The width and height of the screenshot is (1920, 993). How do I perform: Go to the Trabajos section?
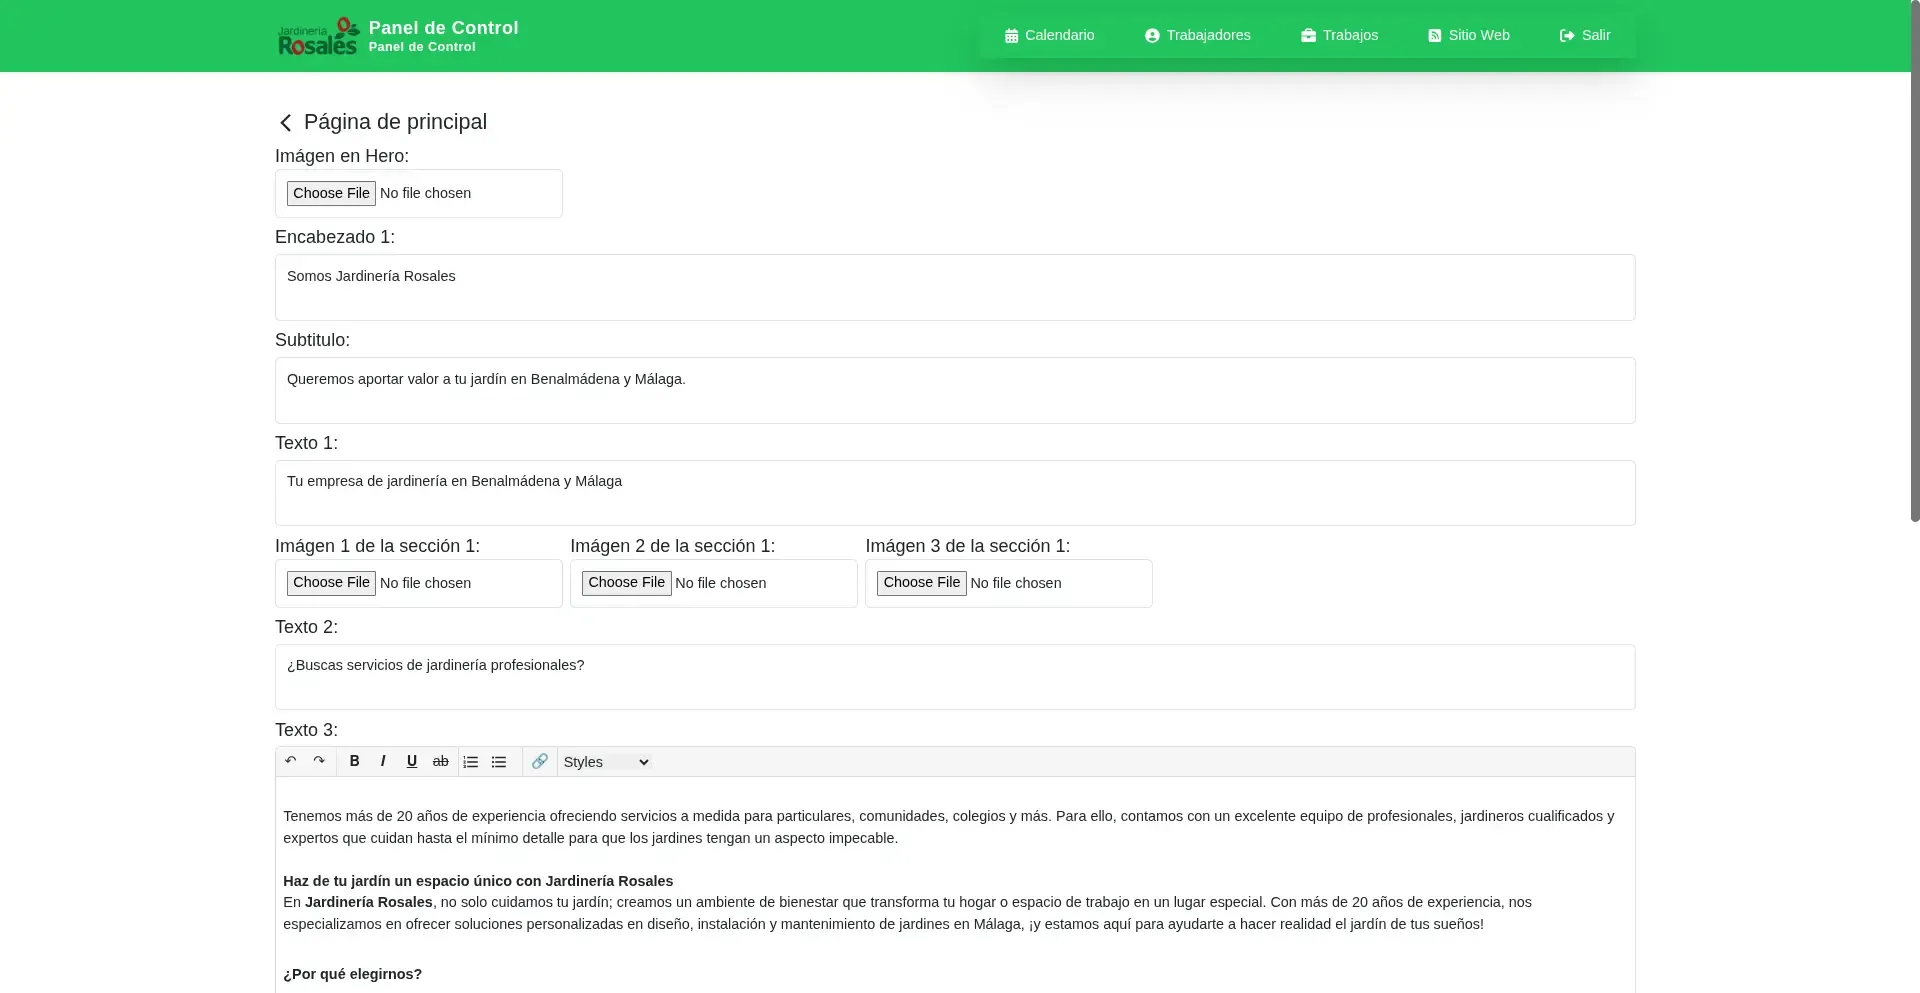click(1339, 35)
